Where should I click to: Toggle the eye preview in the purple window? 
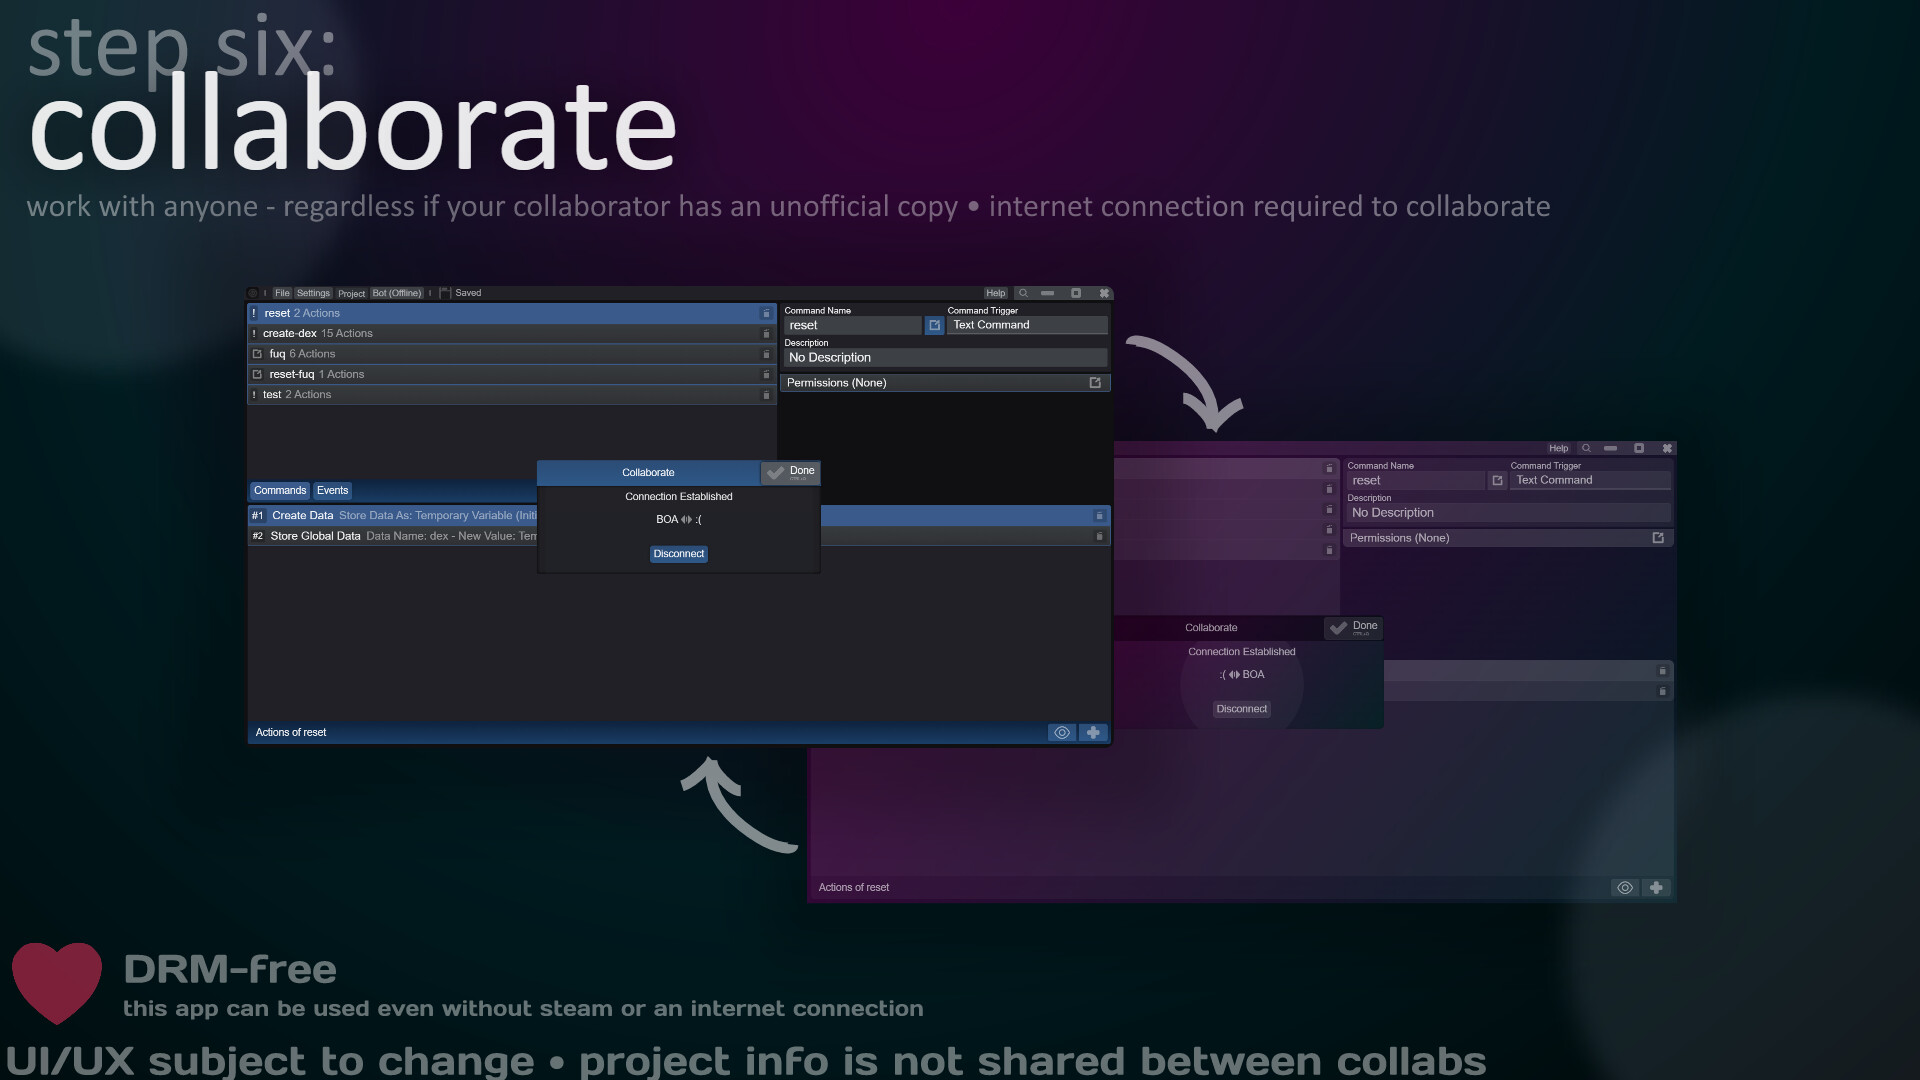point(1624,887)
